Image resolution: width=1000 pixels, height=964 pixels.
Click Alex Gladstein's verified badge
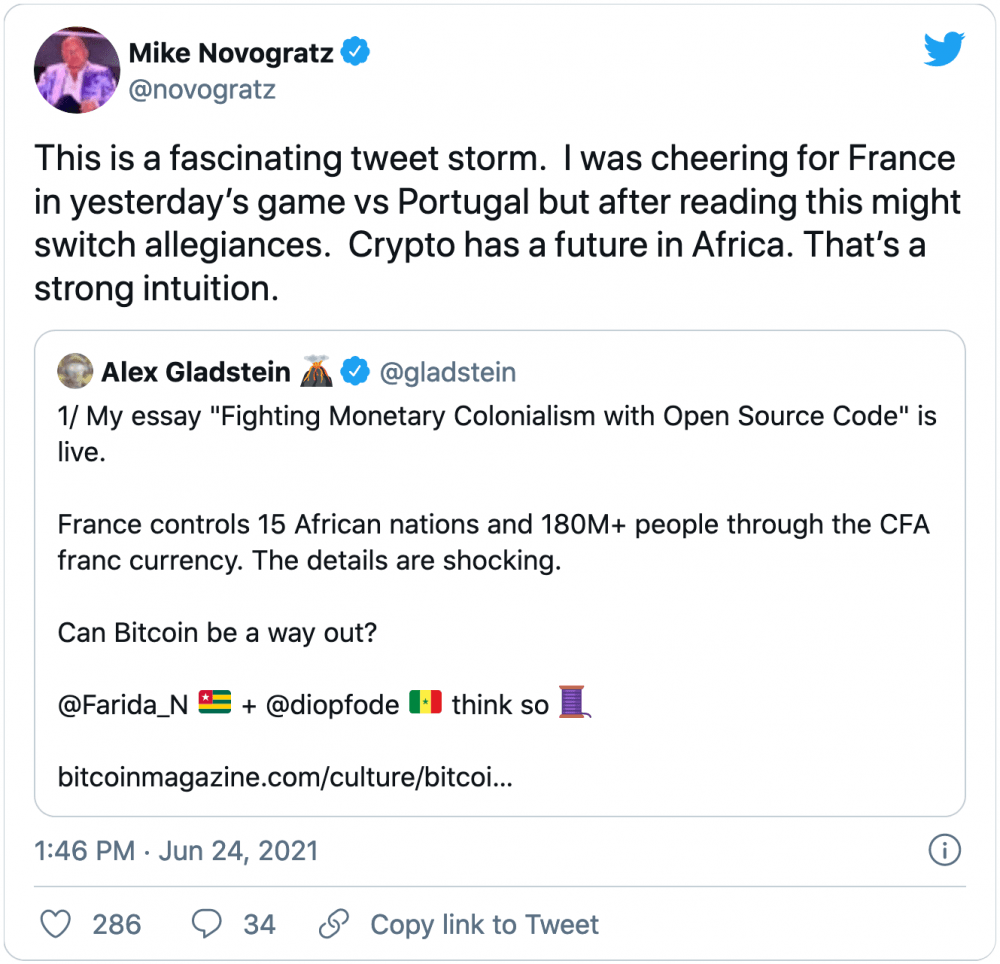click(x=354, y=373)
